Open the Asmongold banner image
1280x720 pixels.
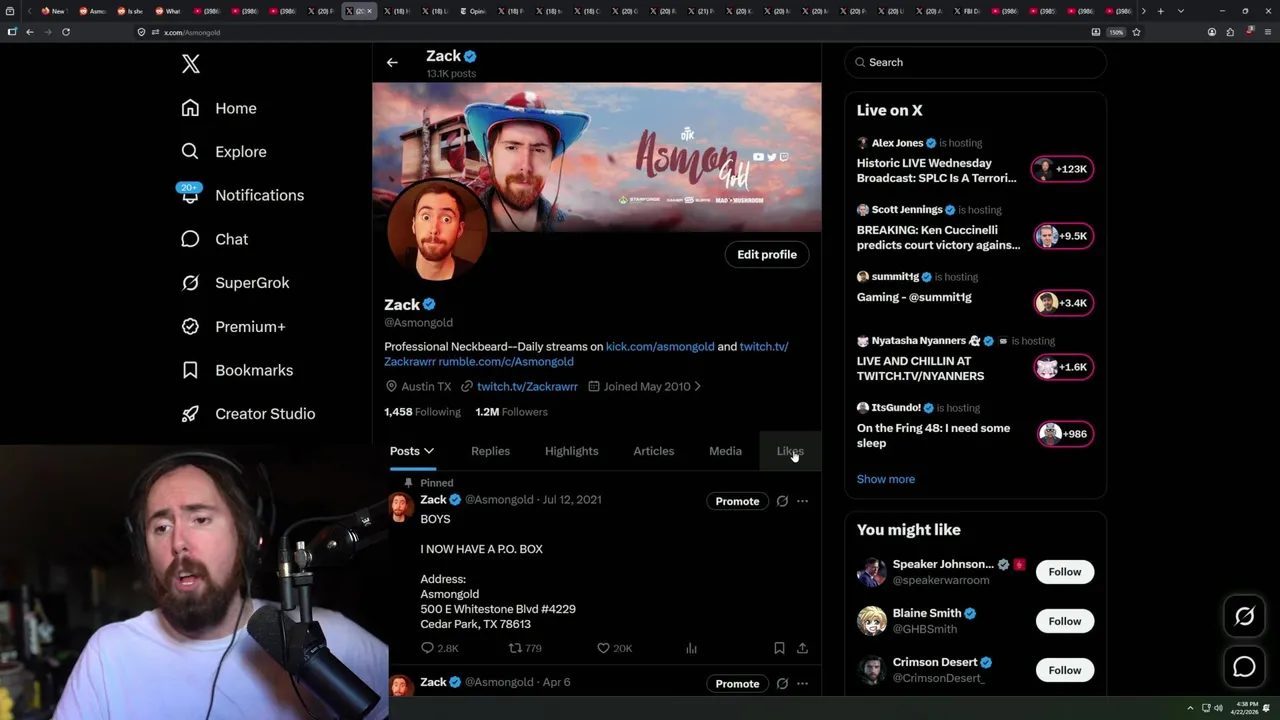(597, 157)
